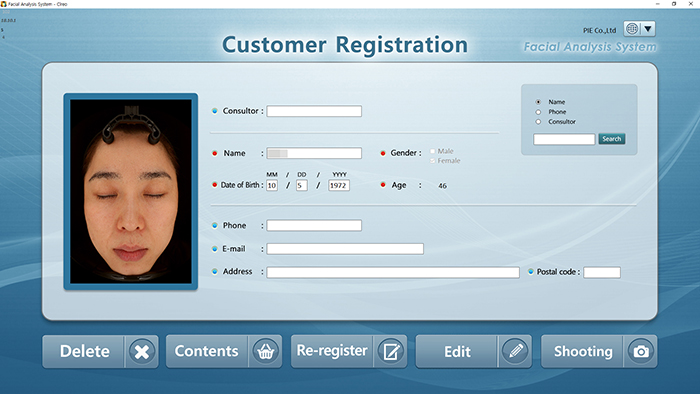Click the Shooting camera icon
Viewport: 700px width, 394px height.
tap(641, 352)
